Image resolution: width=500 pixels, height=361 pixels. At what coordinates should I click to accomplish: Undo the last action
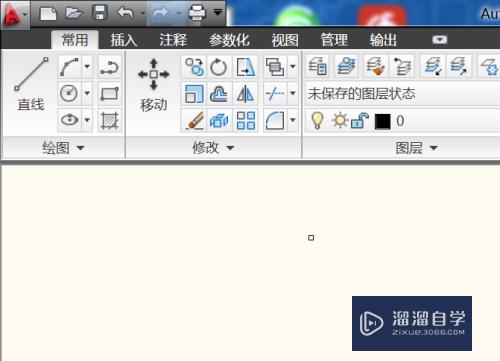point(126,13)
